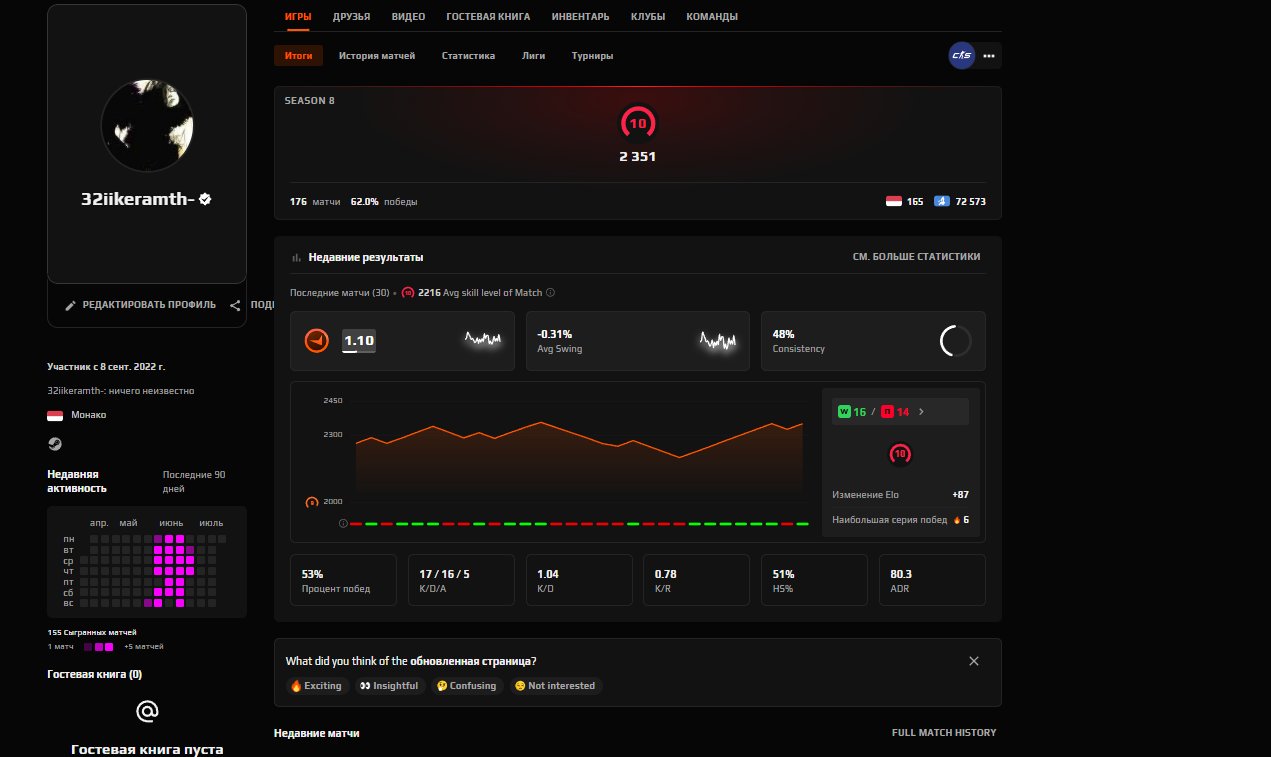
Task: Select the K/D/A 17 / 16 / 5 card
Action: [x=461, y=580]
